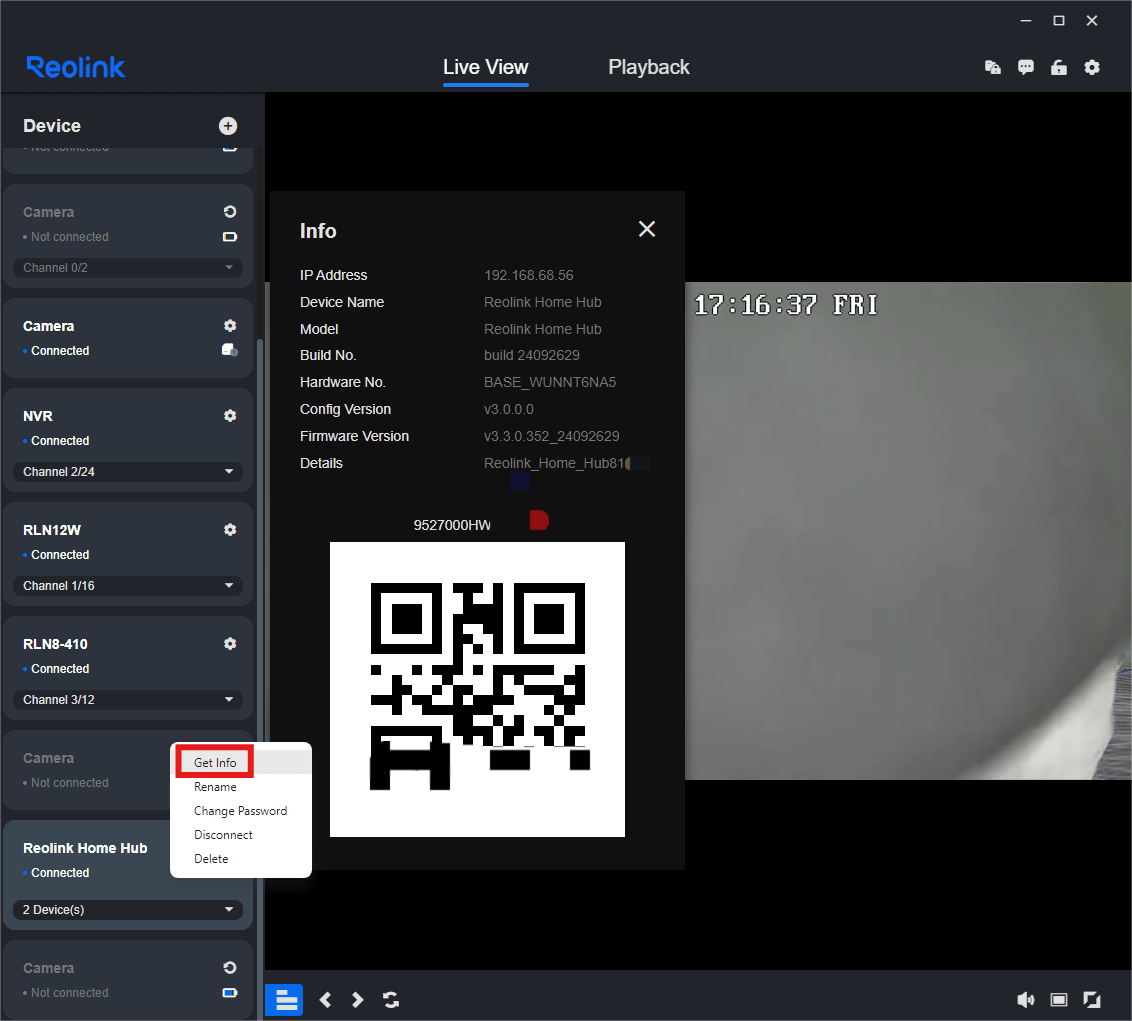The image size is (1132, 1021).
Task: Click config version v3.0.0.0
Action: click(x=508, y=409)
